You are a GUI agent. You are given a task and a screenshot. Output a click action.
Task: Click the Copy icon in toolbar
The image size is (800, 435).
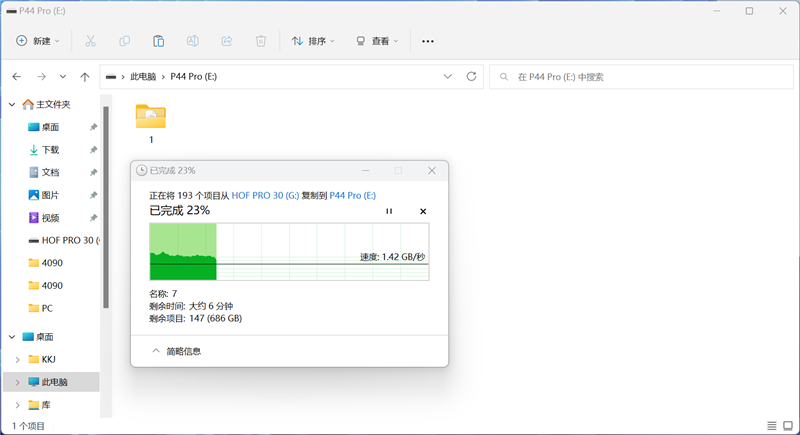pos(124,41)
